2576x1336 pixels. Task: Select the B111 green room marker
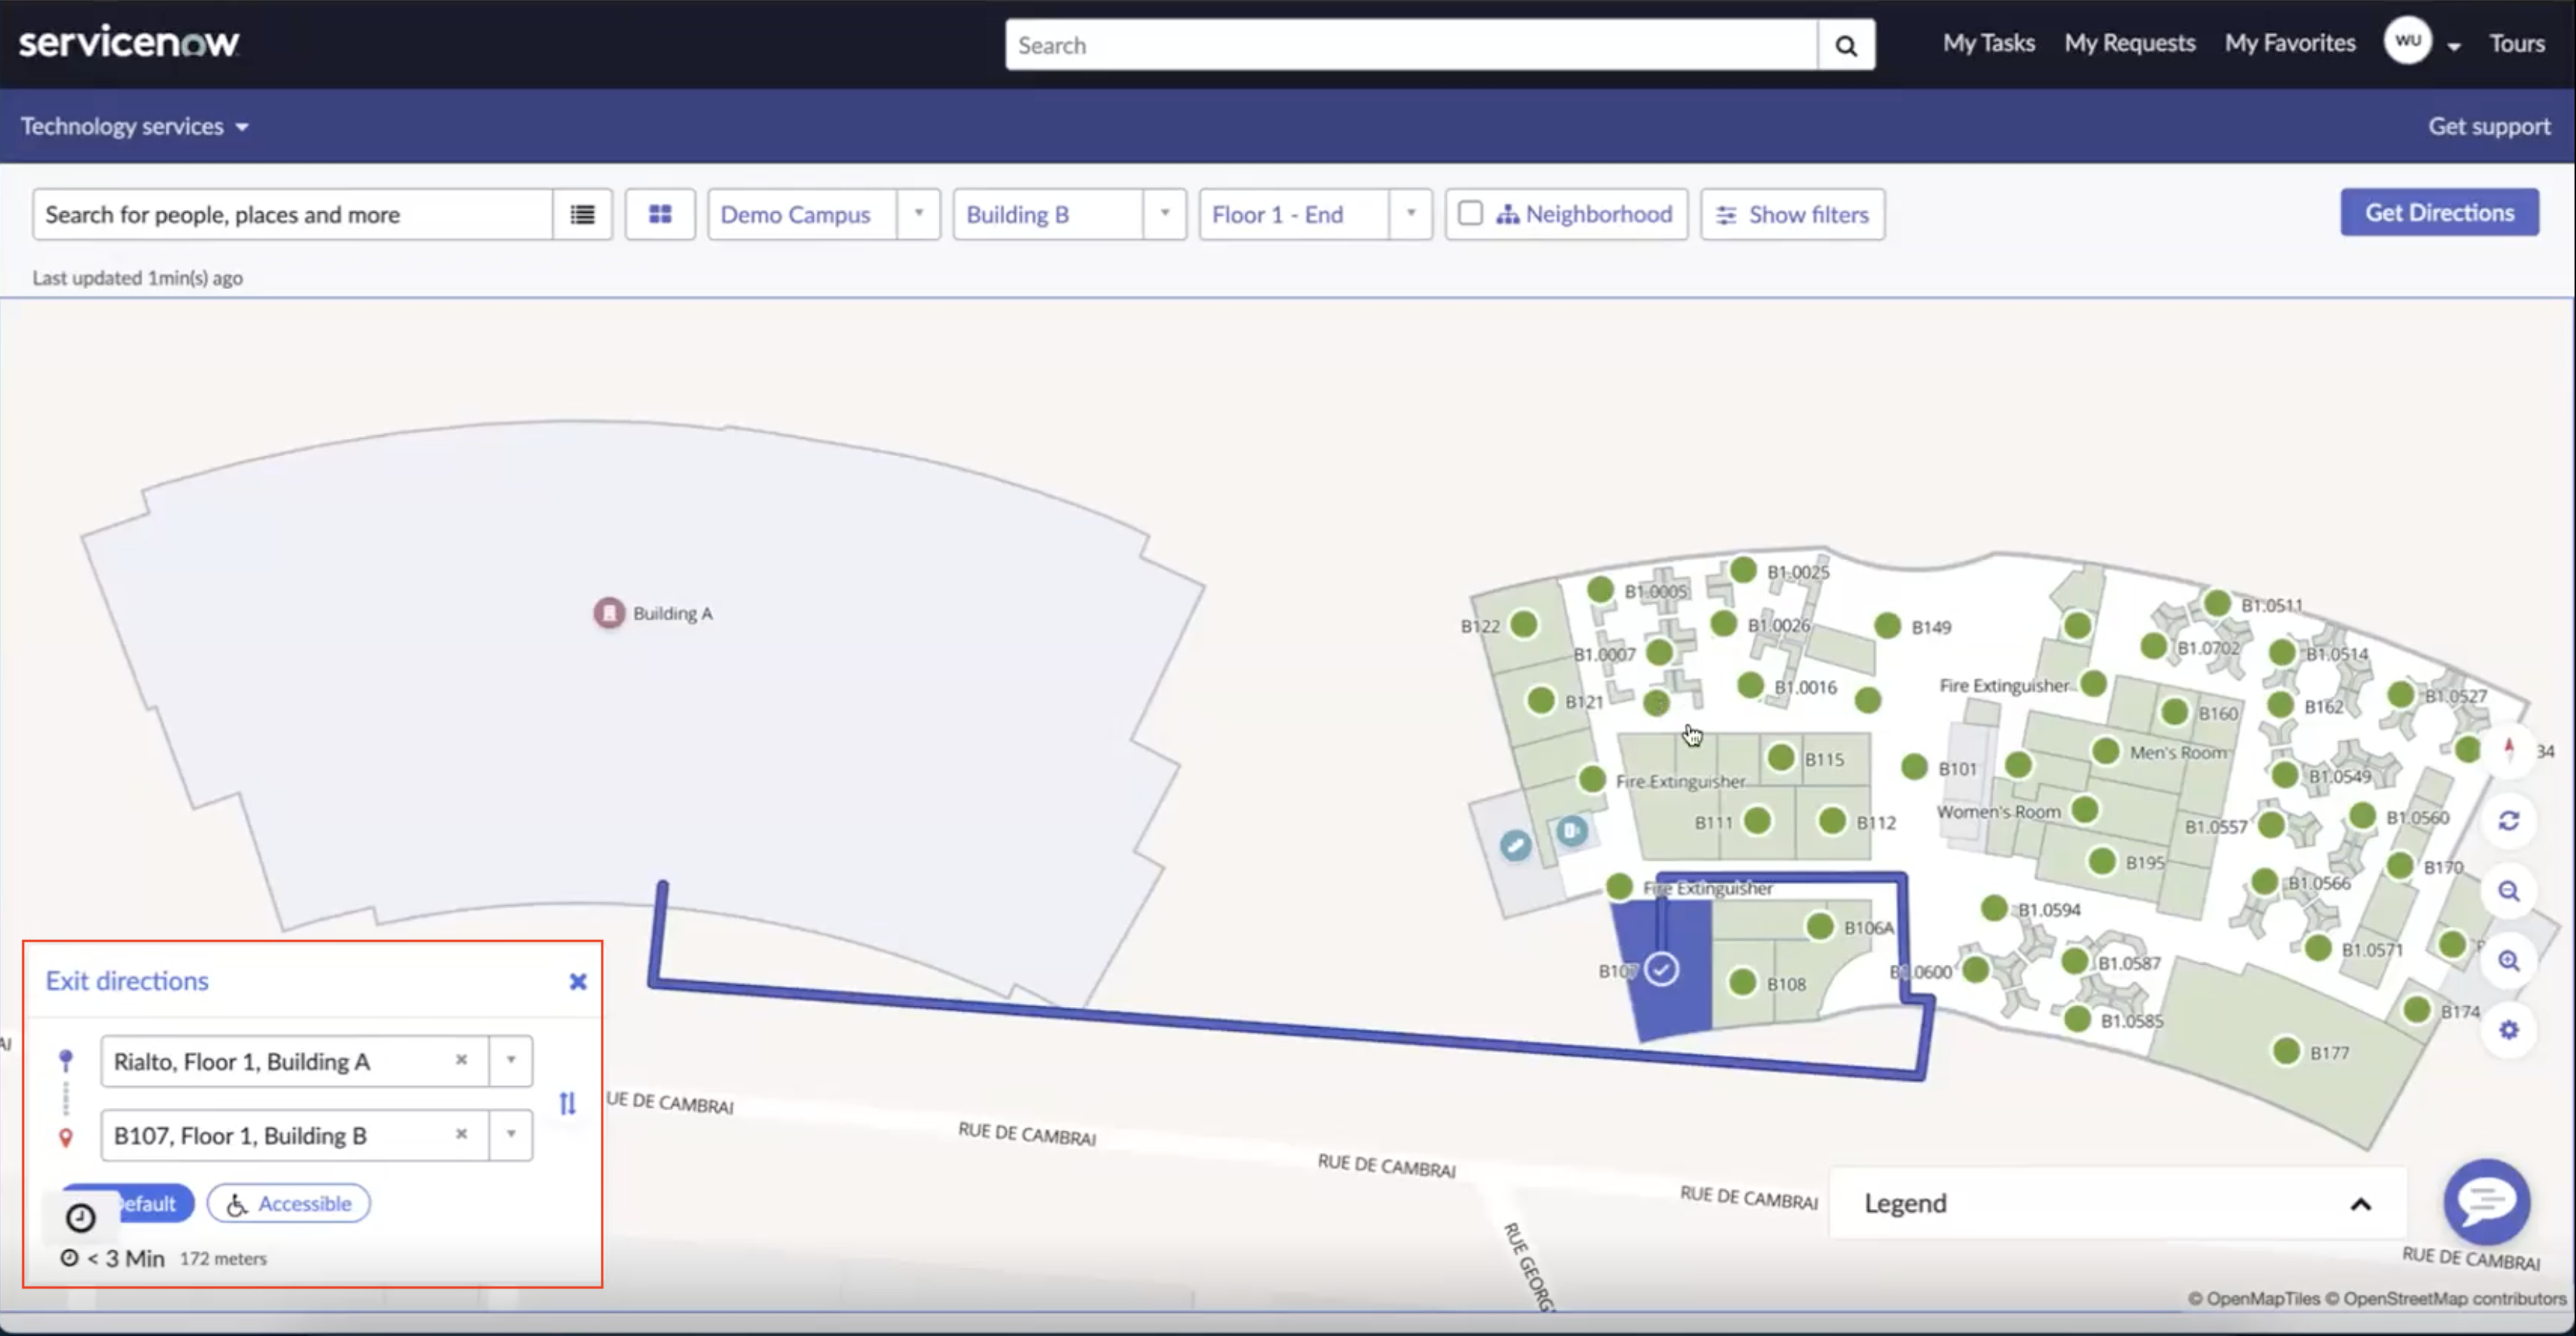click(1757, 821)
